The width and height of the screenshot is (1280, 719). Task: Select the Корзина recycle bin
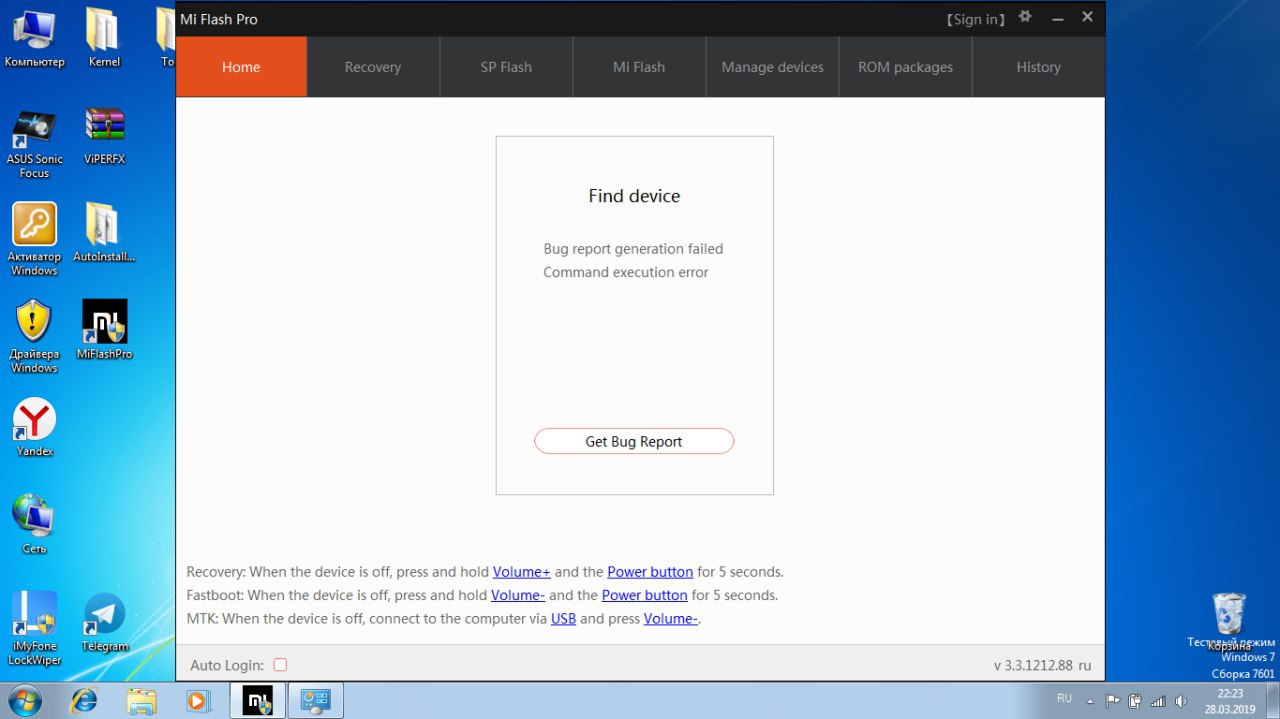(x=1229, y=620)
